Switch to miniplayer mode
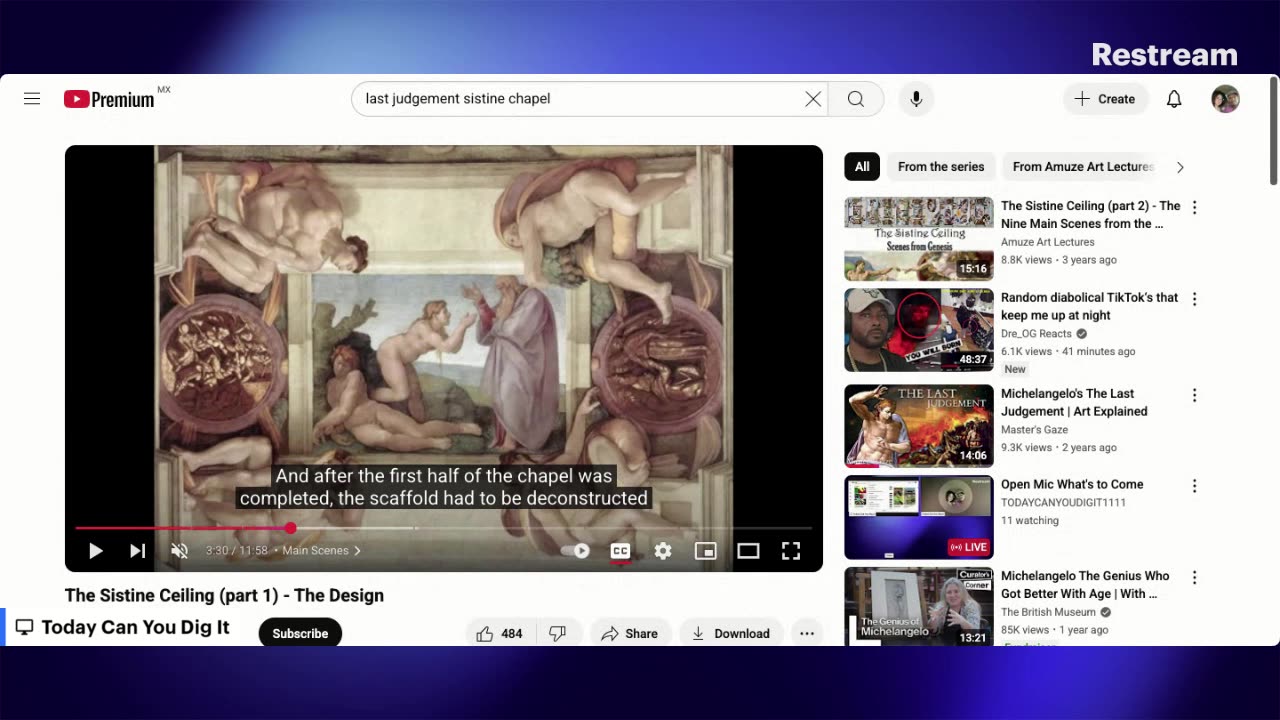 [706, 551]
